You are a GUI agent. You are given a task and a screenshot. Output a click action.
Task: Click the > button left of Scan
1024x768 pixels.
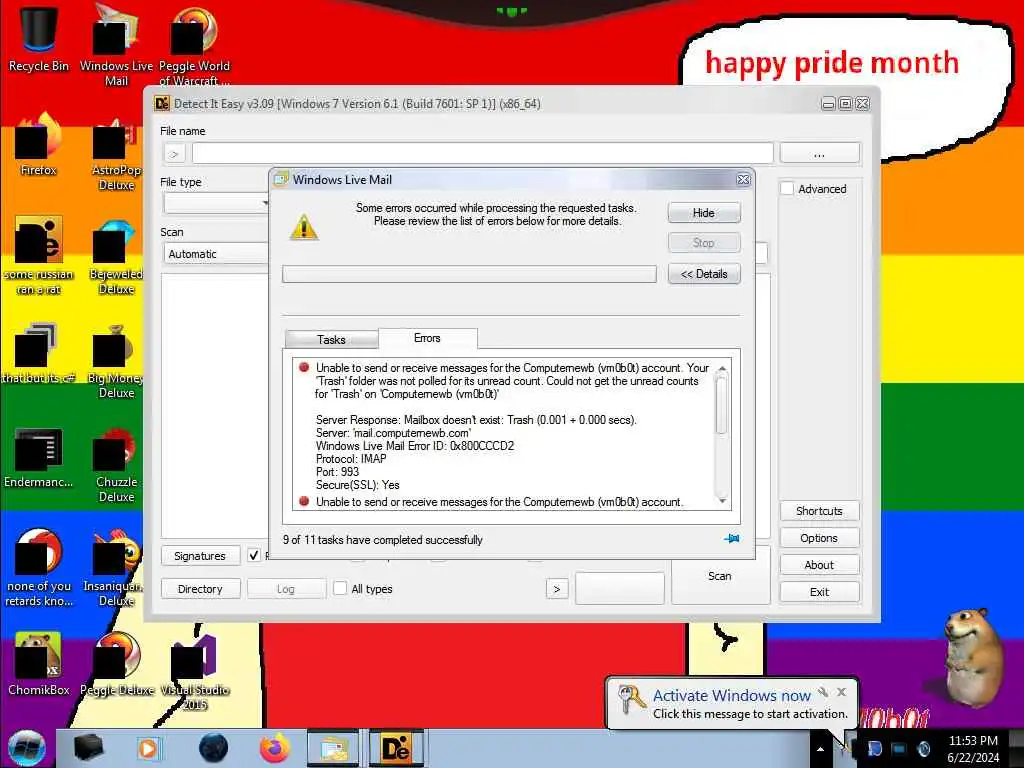[x=557, y=588]
